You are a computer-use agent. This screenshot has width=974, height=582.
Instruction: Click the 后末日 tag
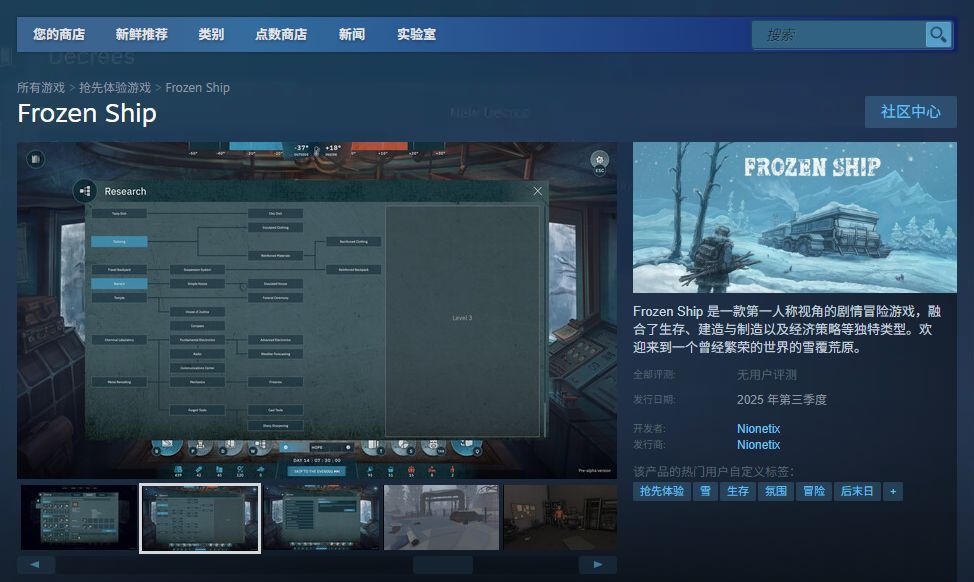pos(856,491)
